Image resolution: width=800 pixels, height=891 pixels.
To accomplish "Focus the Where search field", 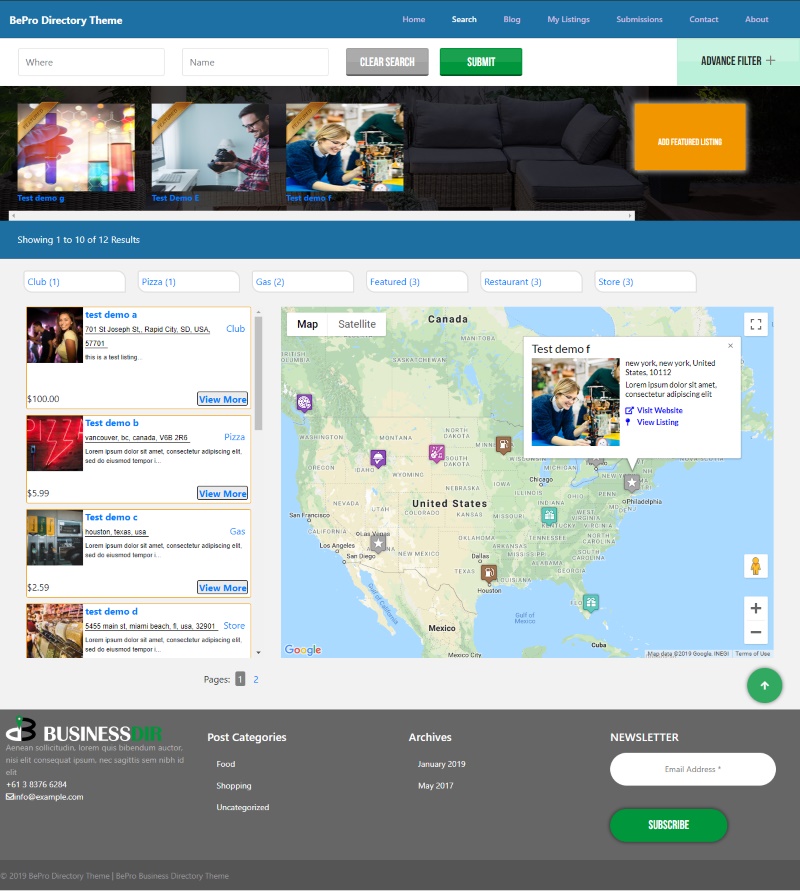I will coord(91,62).
